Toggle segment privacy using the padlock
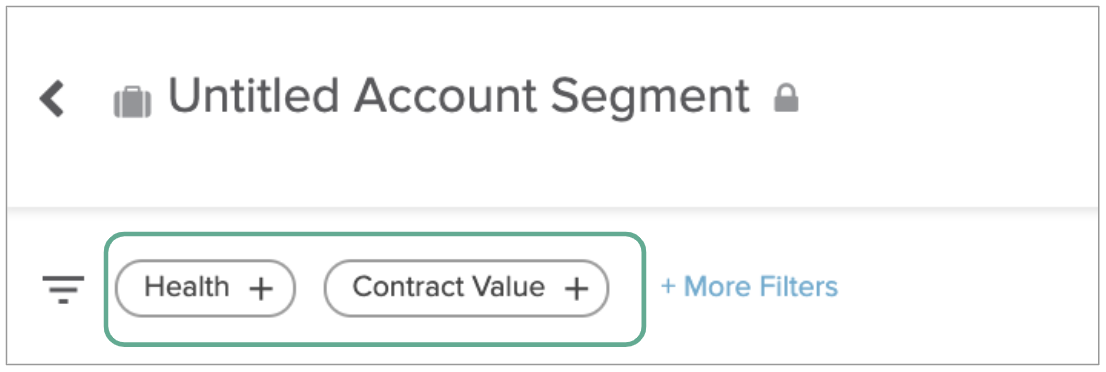 (786, 98)
